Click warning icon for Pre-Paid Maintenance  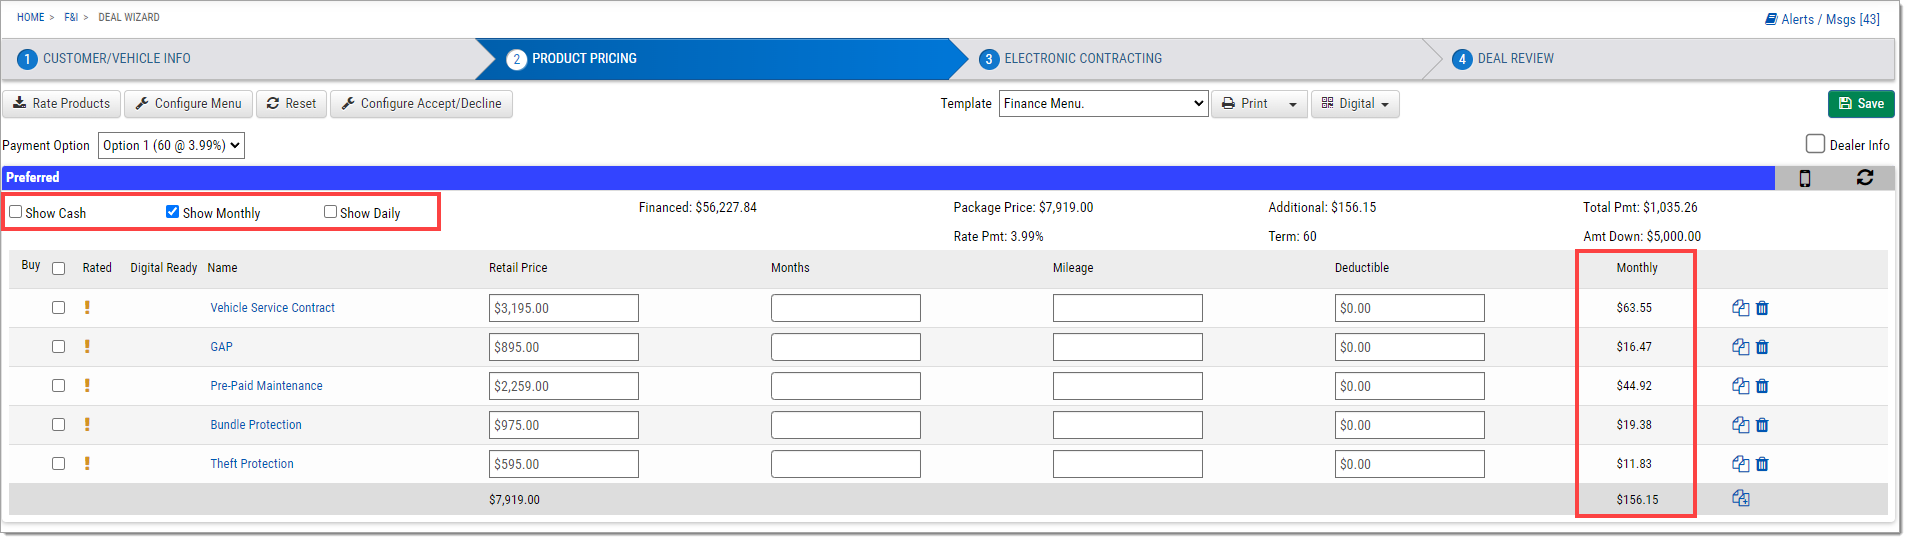pos(87,385)
